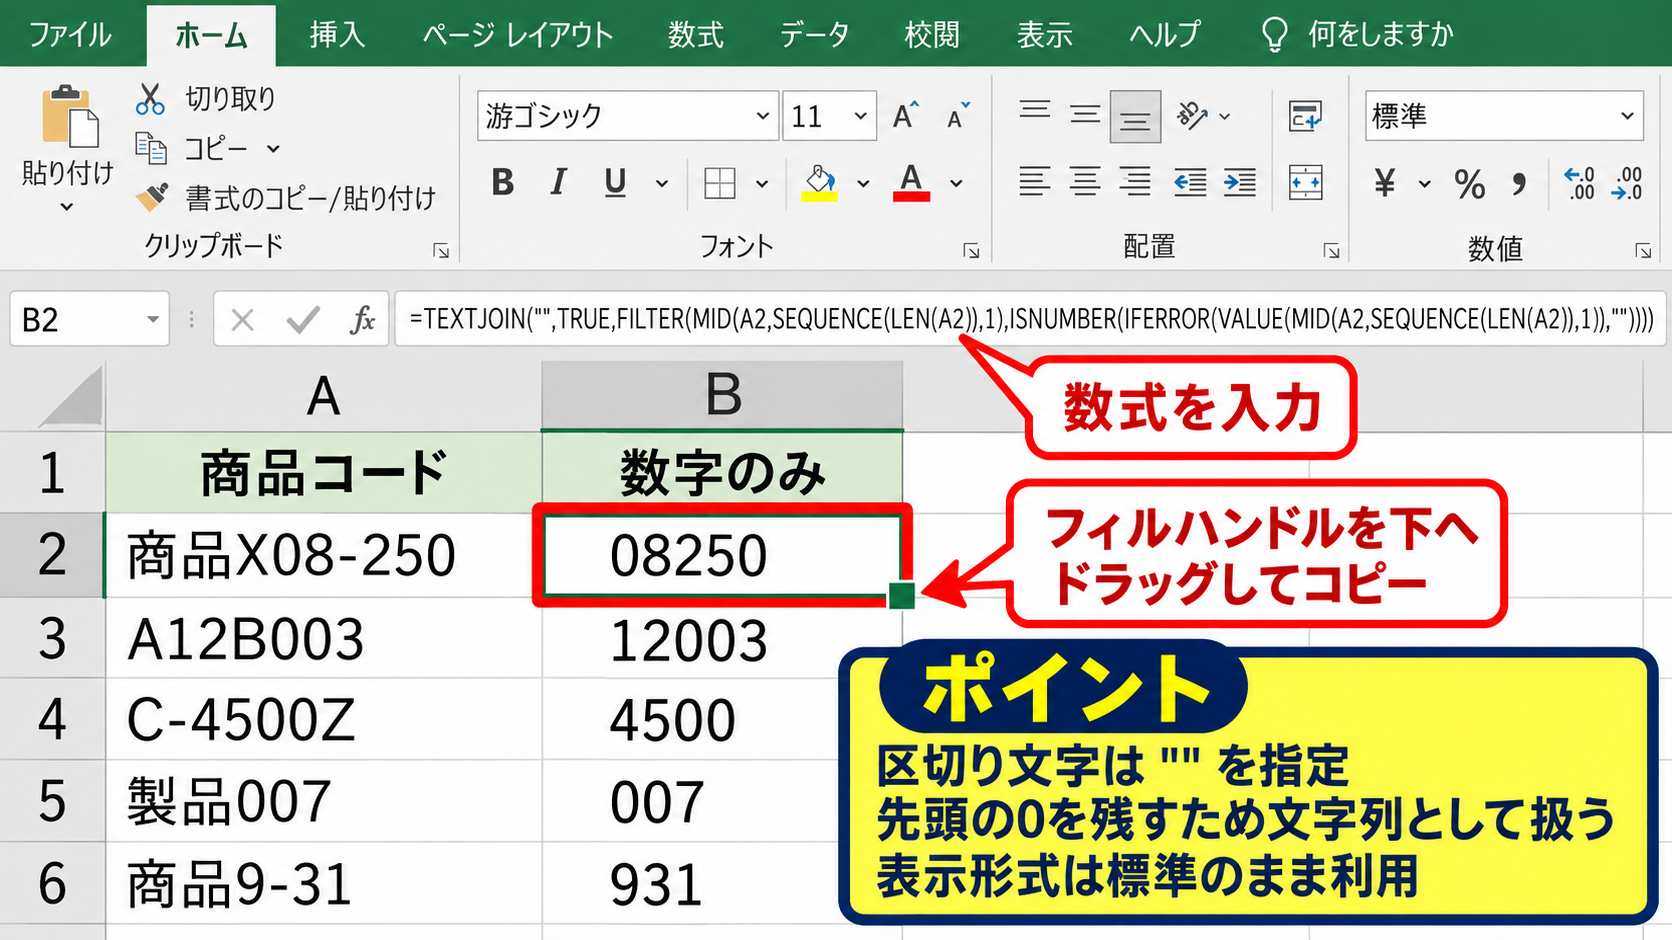Open the 游ゴシック font name dropdown
The height and width of the screenshot is (940, 1672).
(x=763, y=116)
